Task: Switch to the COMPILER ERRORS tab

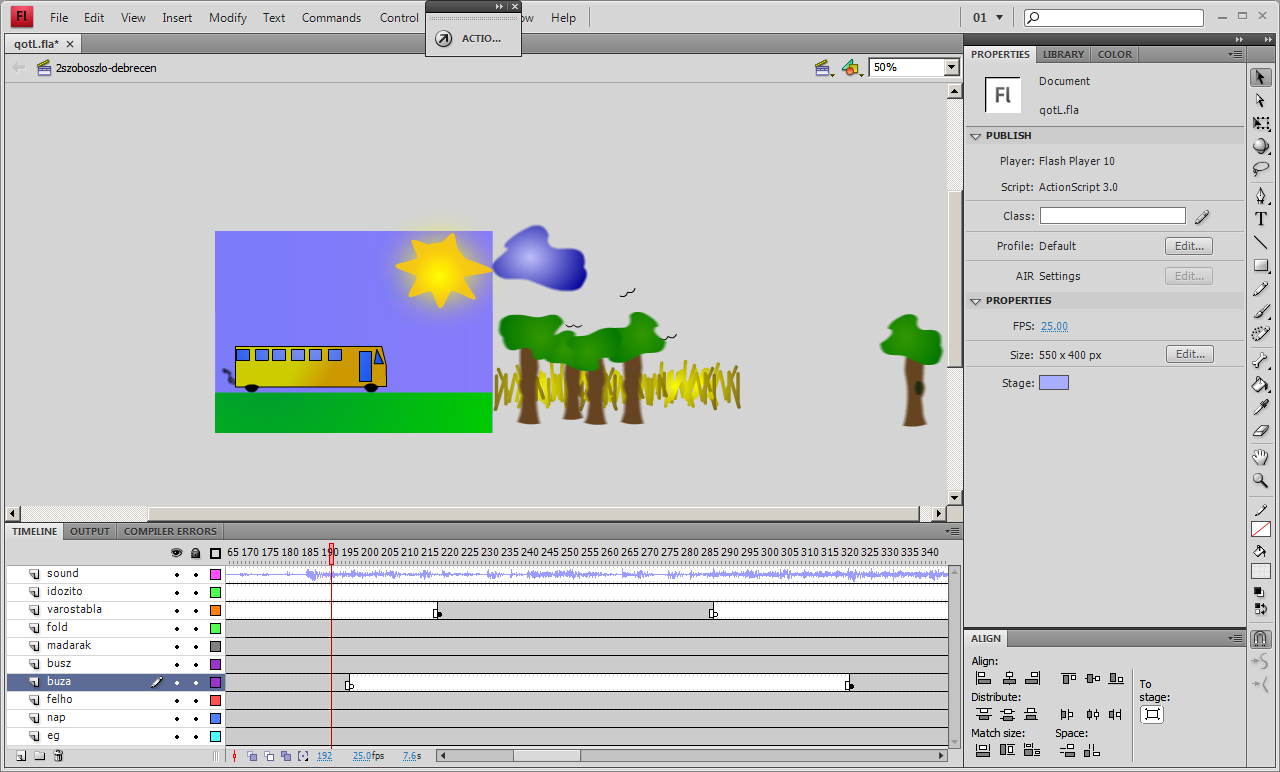Action: [170, 531]
